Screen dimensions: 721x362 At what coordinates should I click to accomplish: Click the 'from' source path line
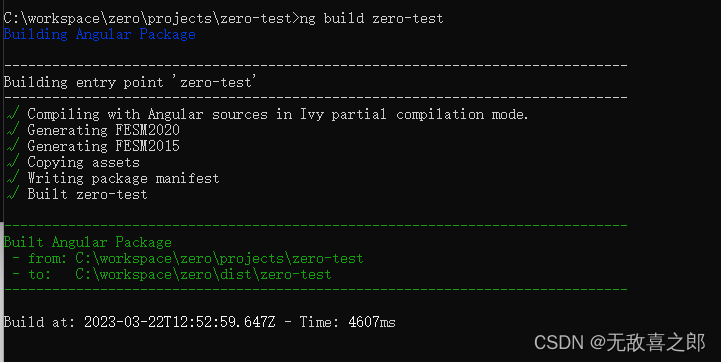(188, 258)
